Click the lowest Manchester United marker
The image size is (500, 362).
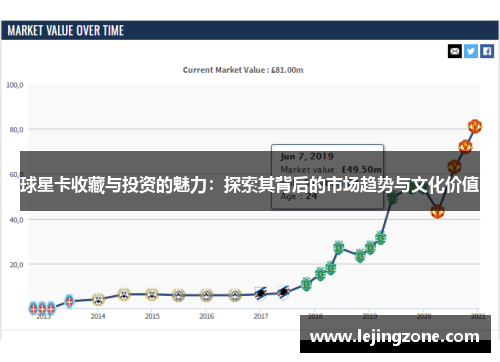point(437,211)
